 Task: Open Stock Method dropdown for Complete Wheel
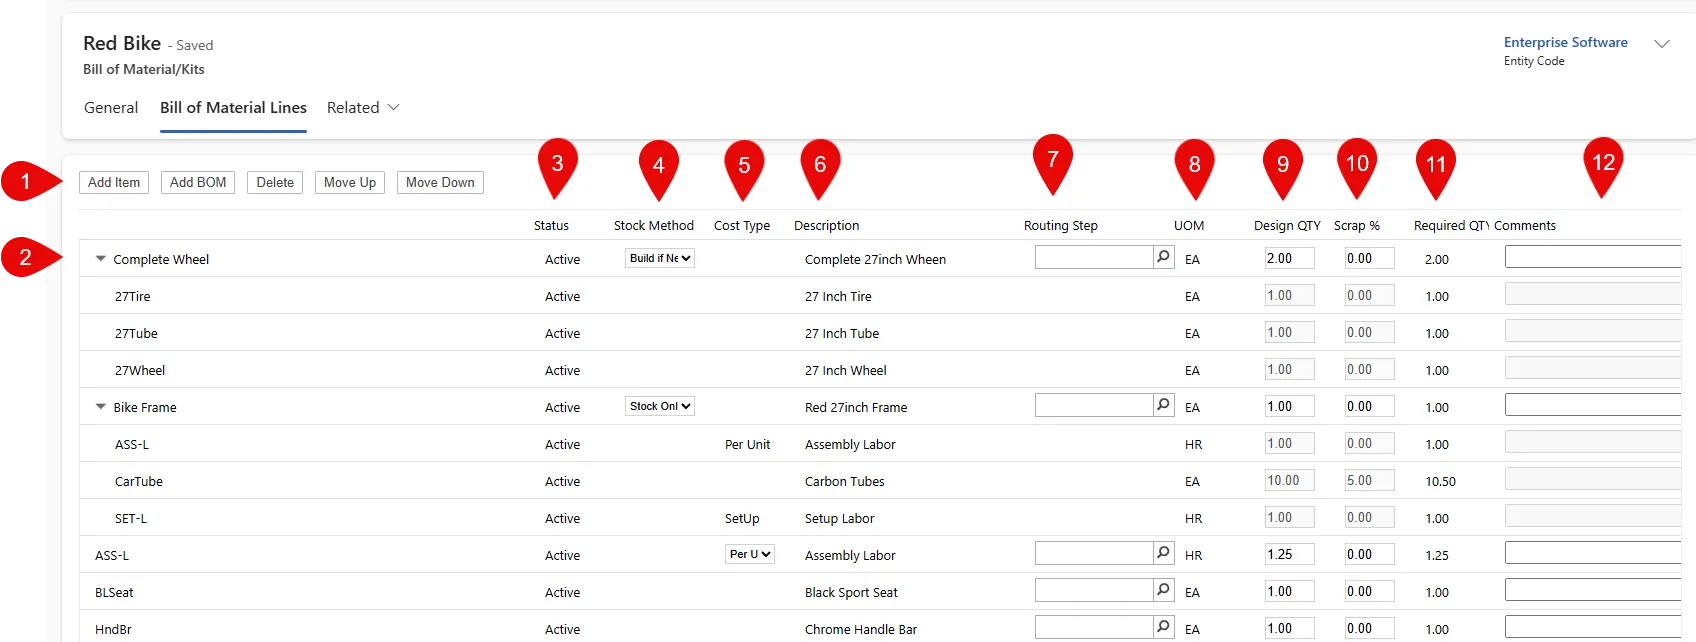660,258
